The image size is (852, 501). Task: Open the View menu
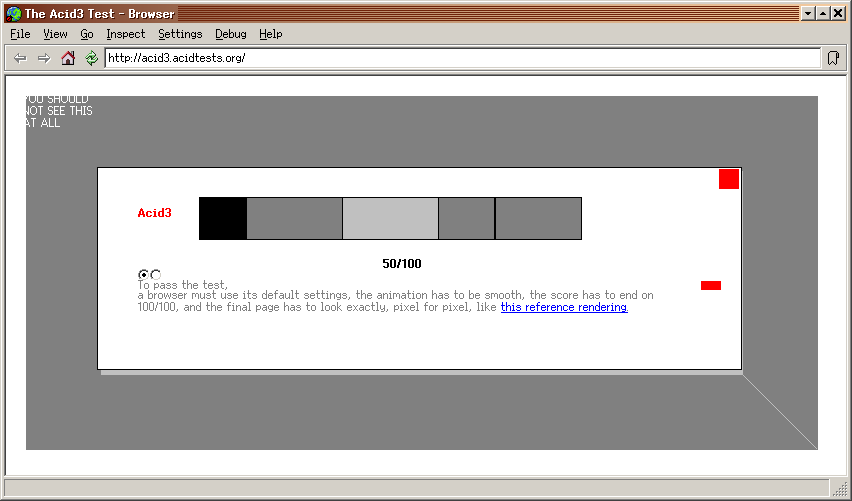pyautogui.click(x=55, y=34)
